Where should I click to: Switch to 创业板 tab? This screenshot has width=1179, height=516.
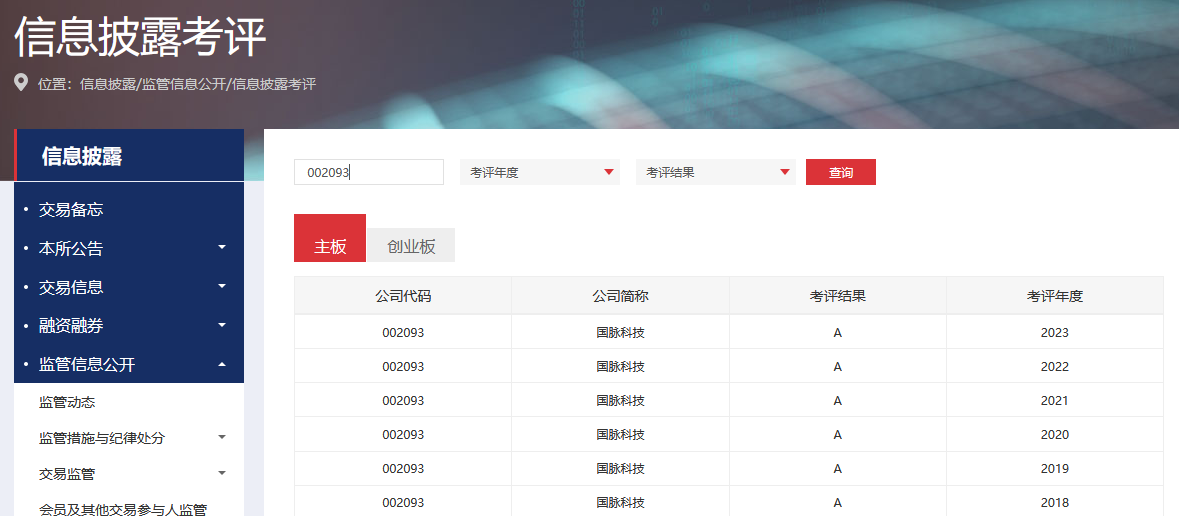click(411, 246)
